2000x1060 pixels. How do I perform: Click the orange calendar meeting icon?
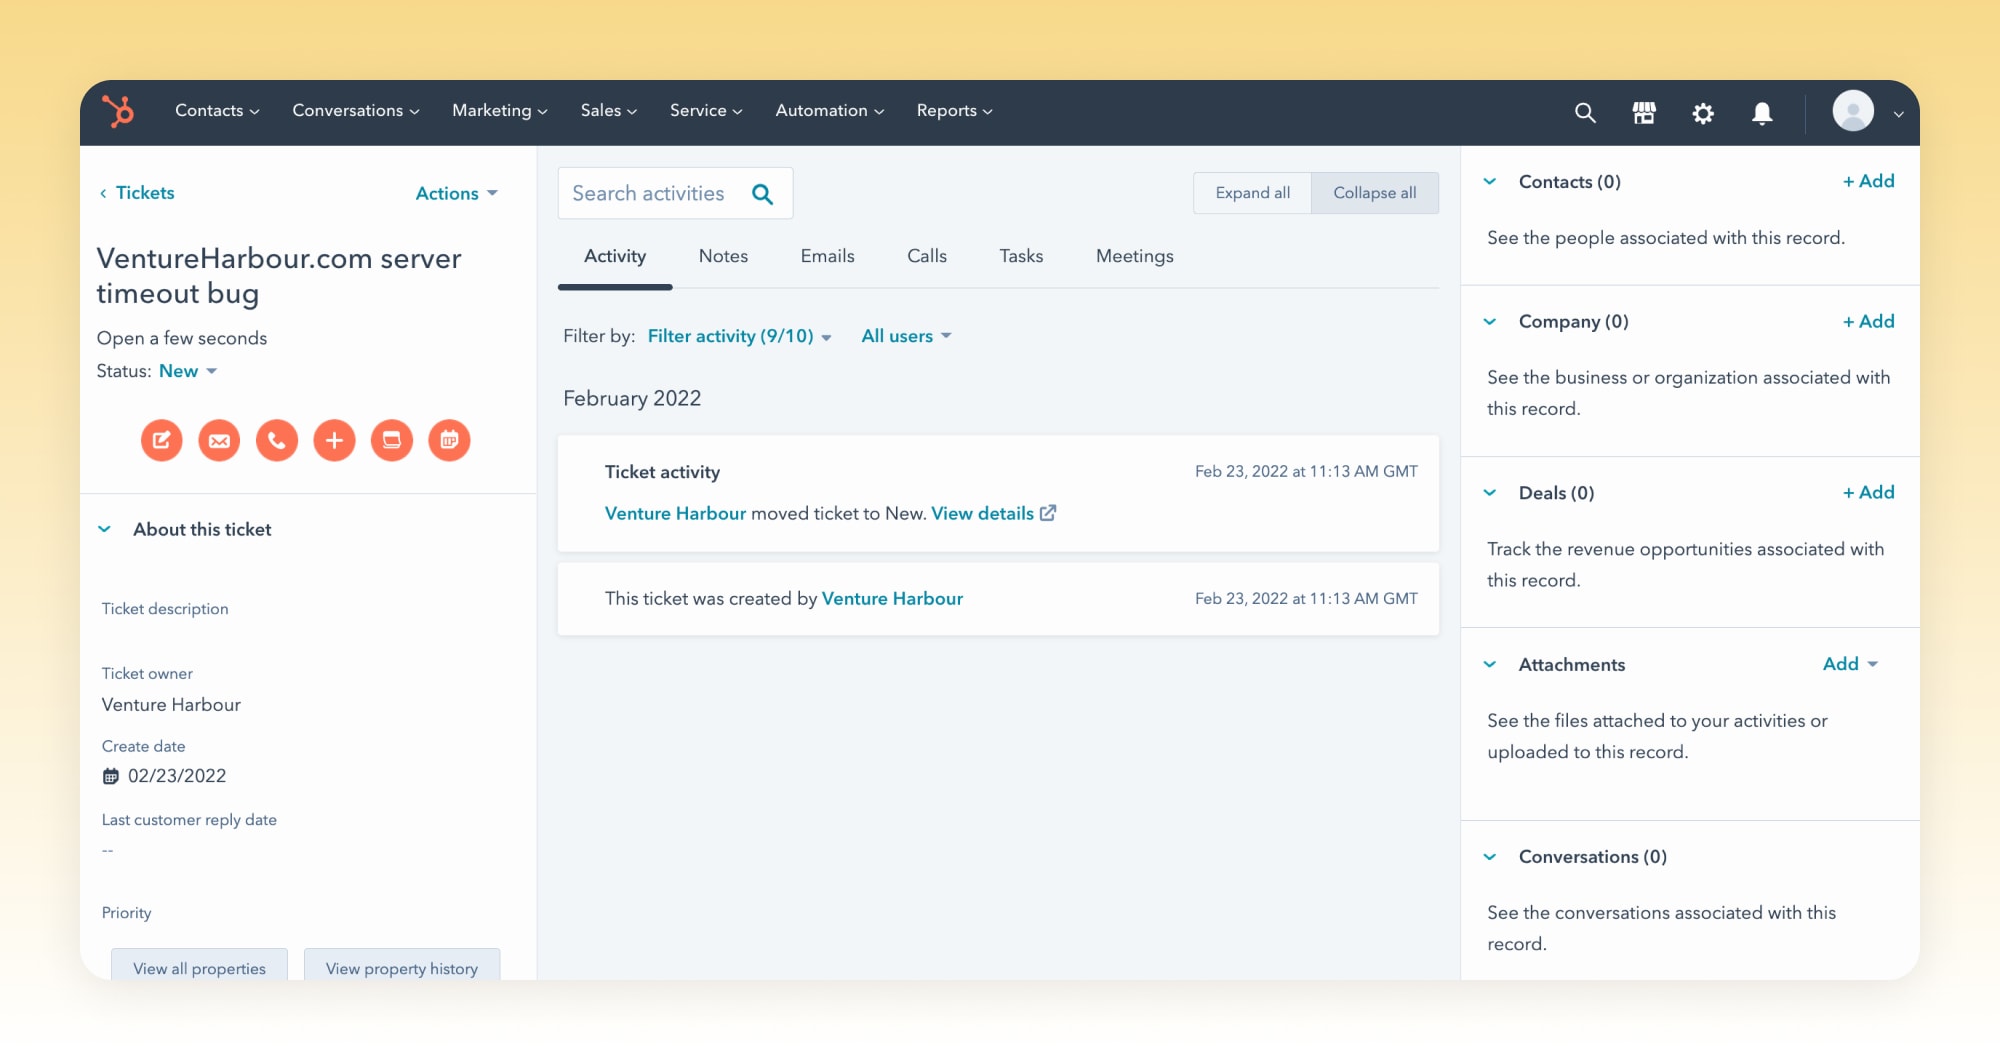click(449, 440)
